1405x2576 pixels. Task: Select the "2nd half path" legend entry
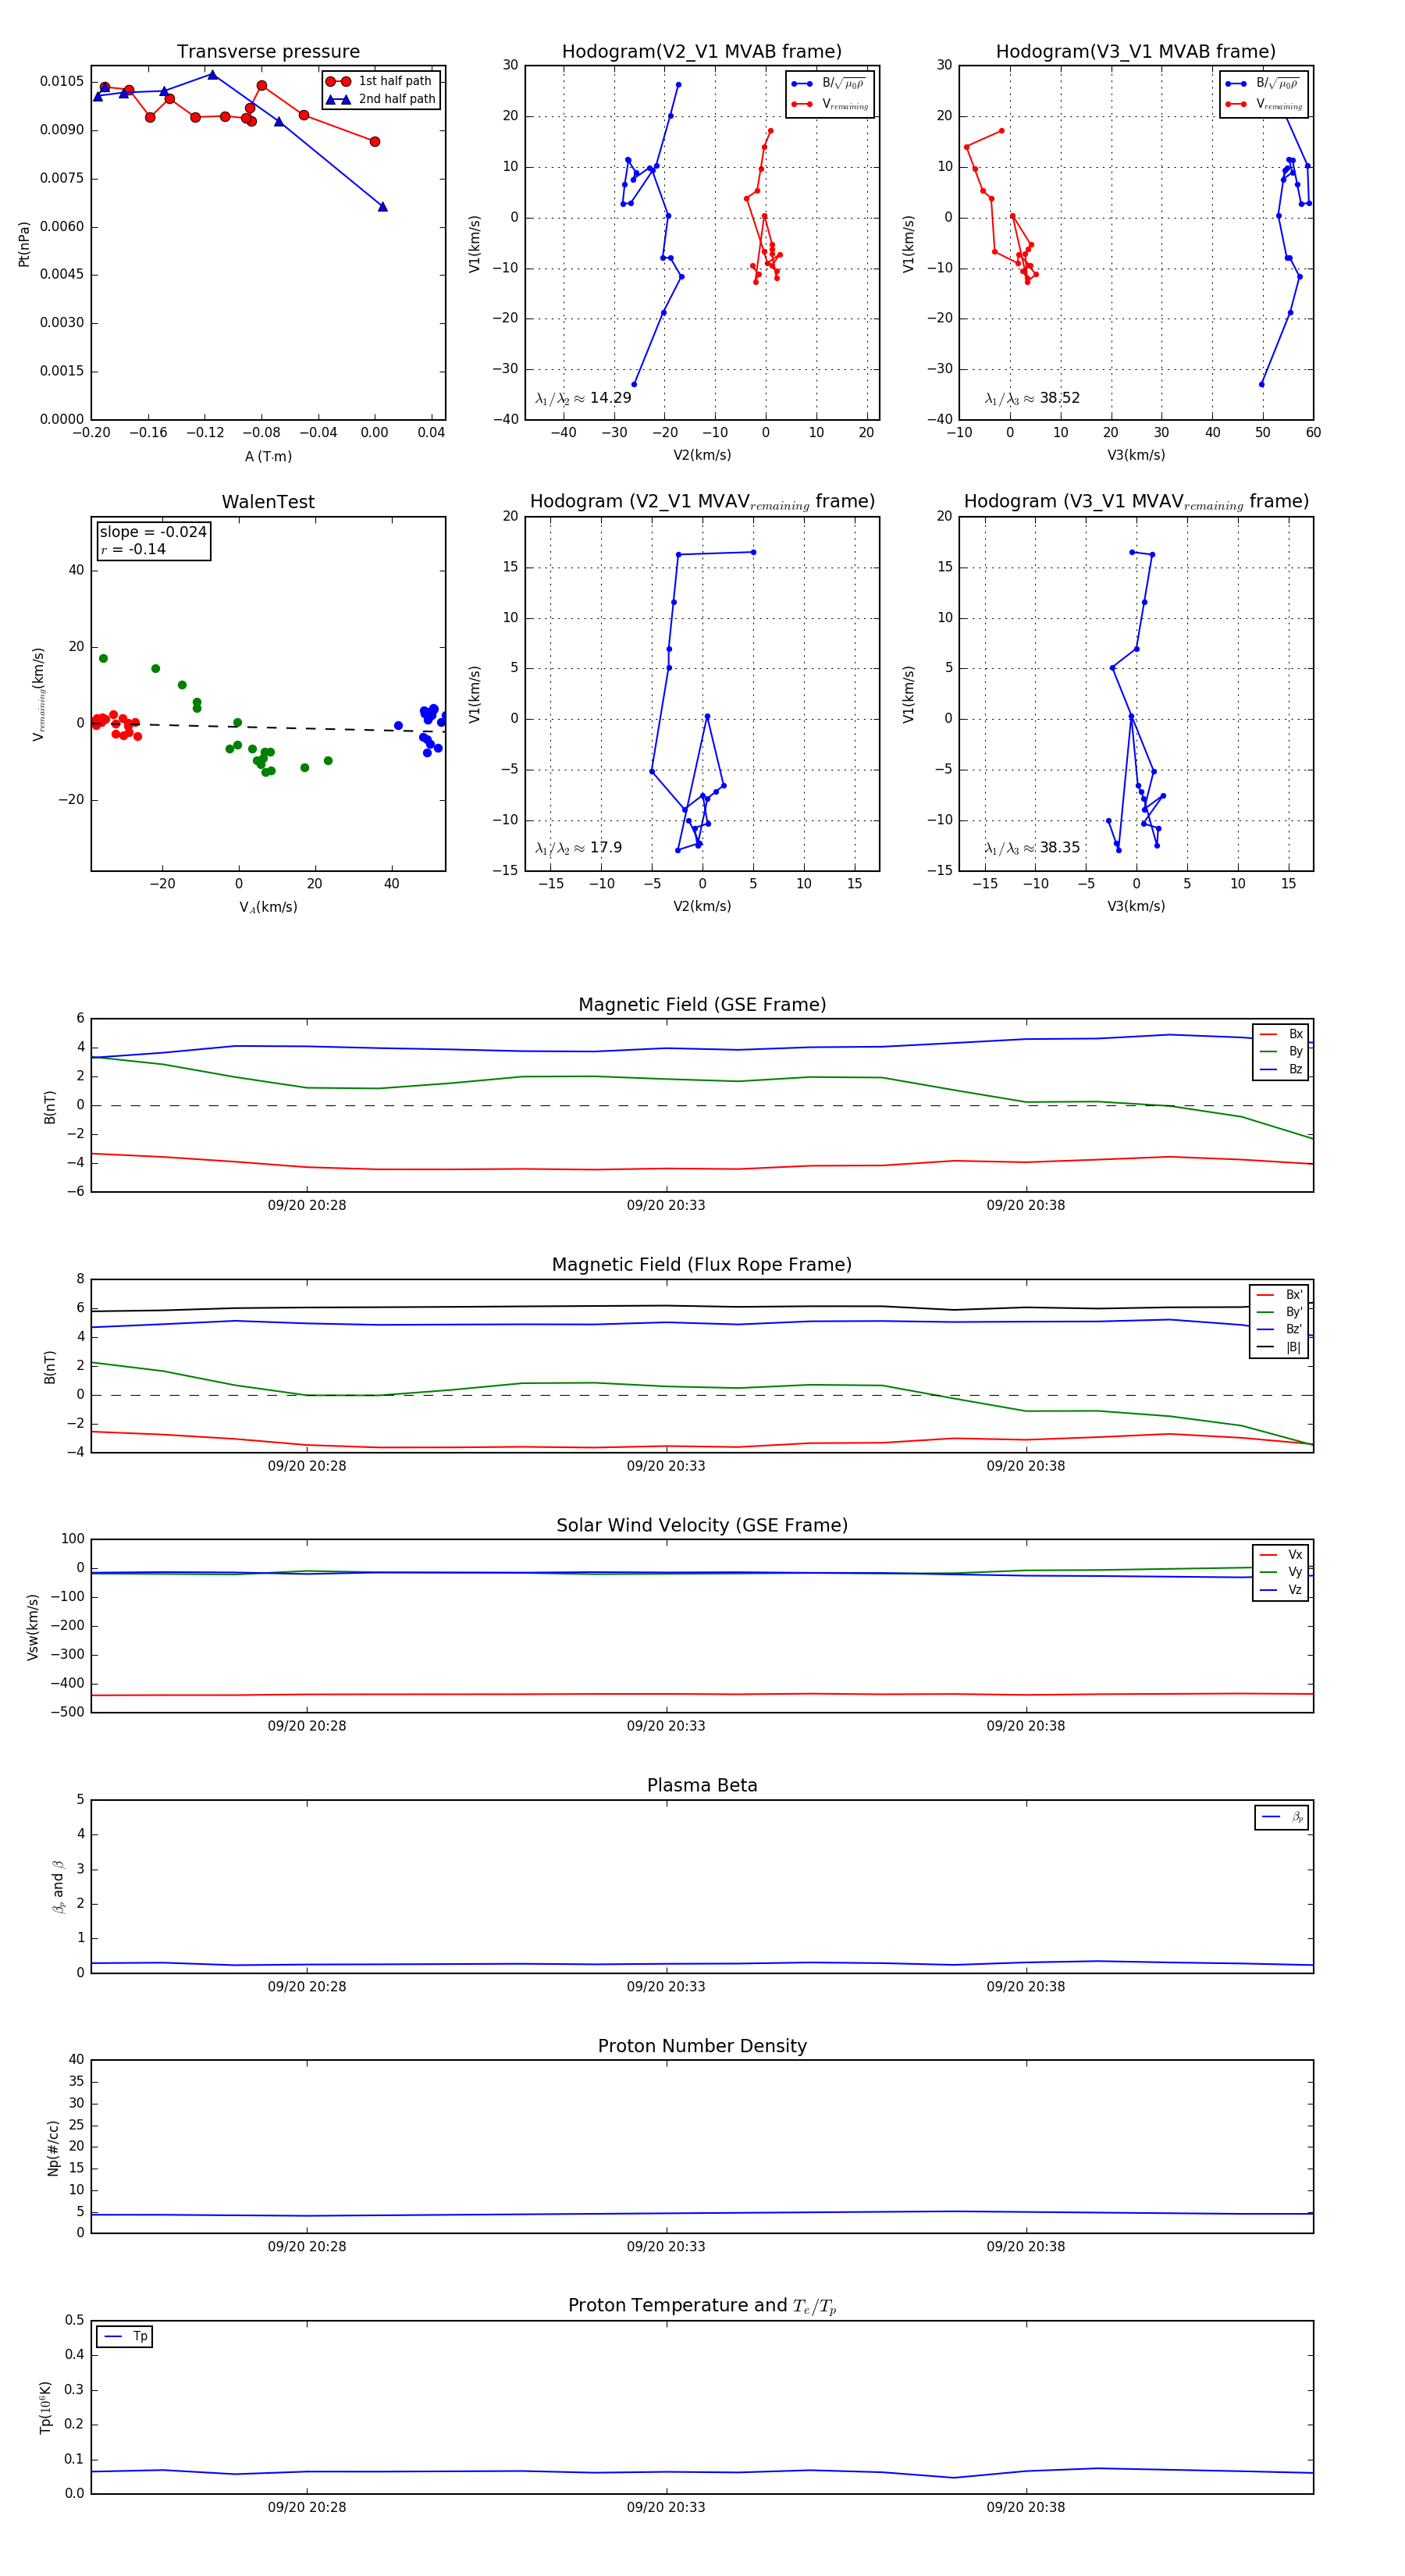click(381, 99)
